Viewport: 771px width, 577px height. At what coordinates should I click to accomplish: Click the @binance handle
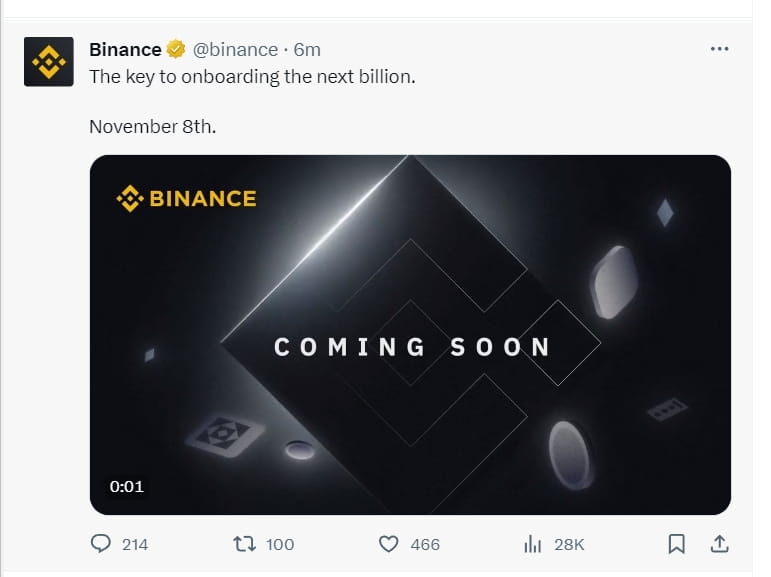pos(236,50)
